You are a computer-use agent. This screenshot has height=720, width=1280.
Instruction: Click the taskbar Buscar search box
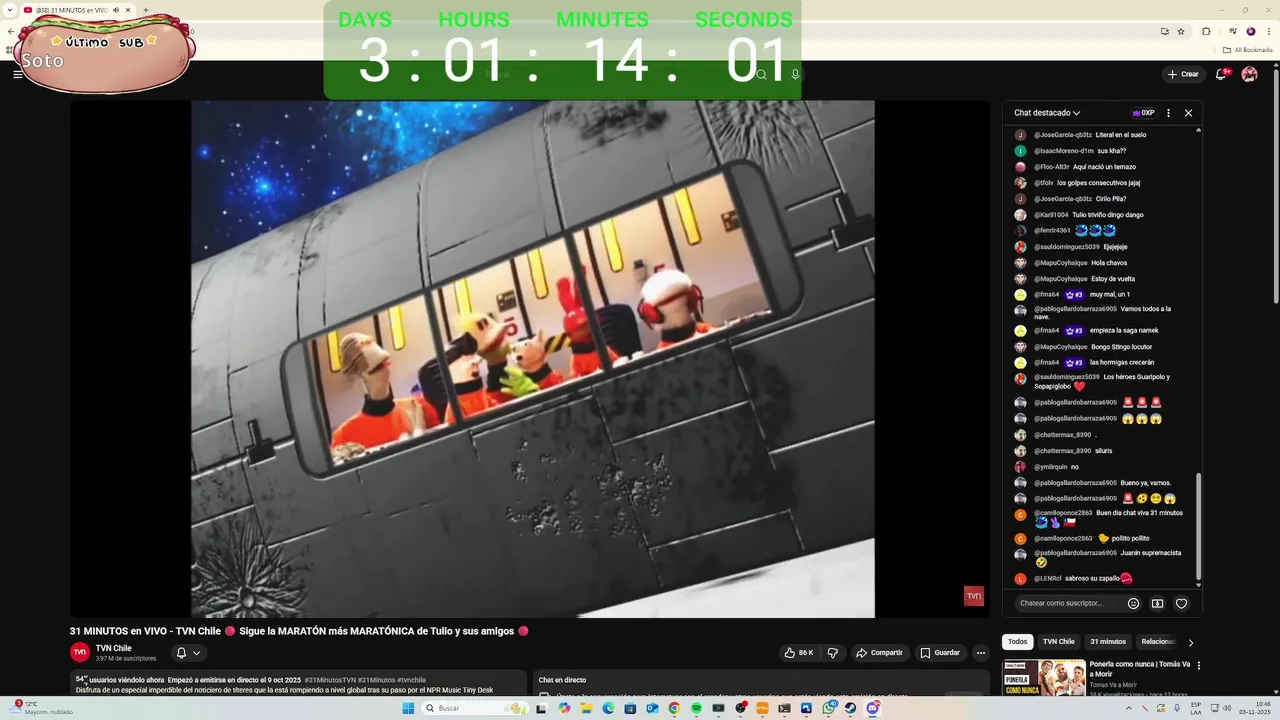pos(473,708)
